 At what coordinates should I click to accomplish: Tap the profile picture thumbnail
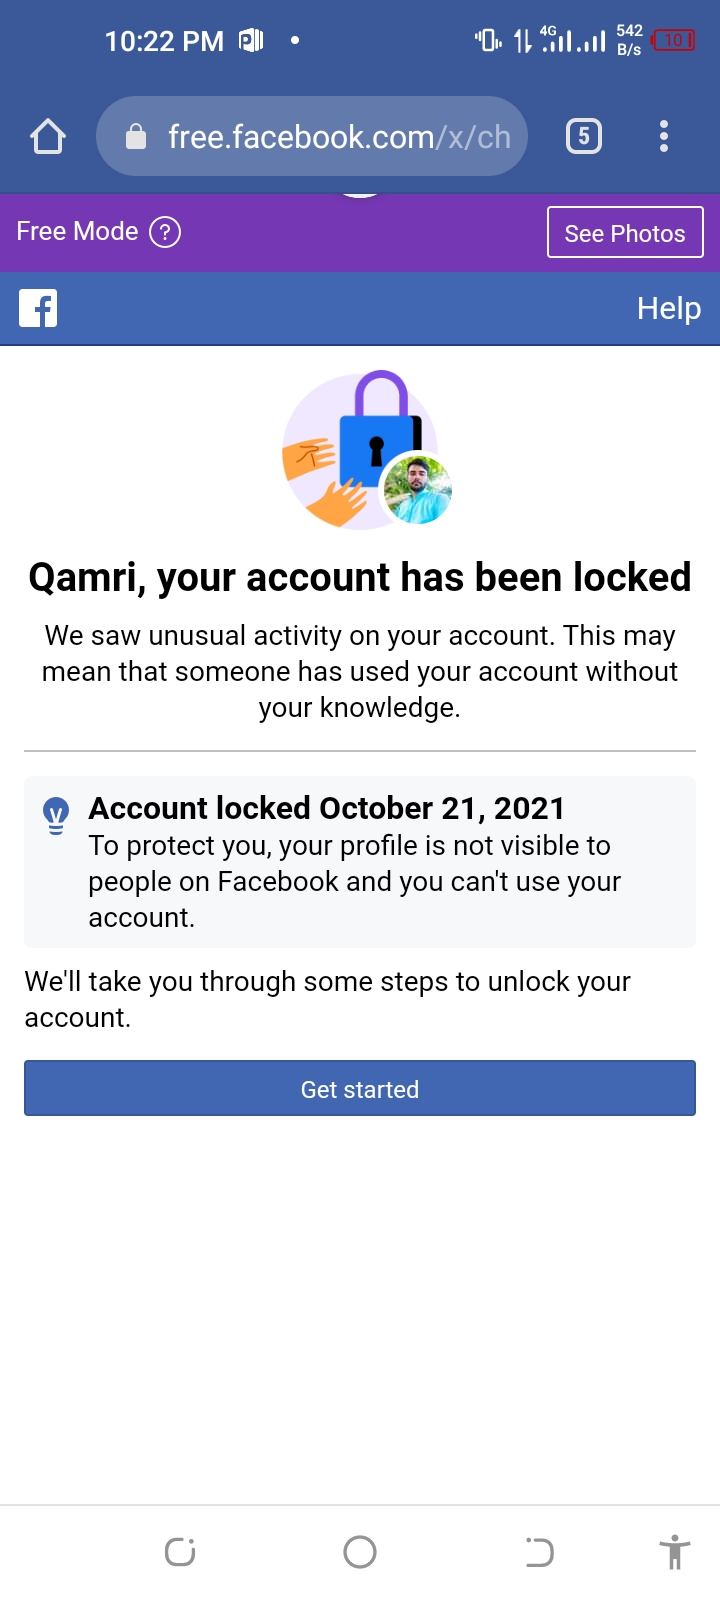click(x=418, y=490)
